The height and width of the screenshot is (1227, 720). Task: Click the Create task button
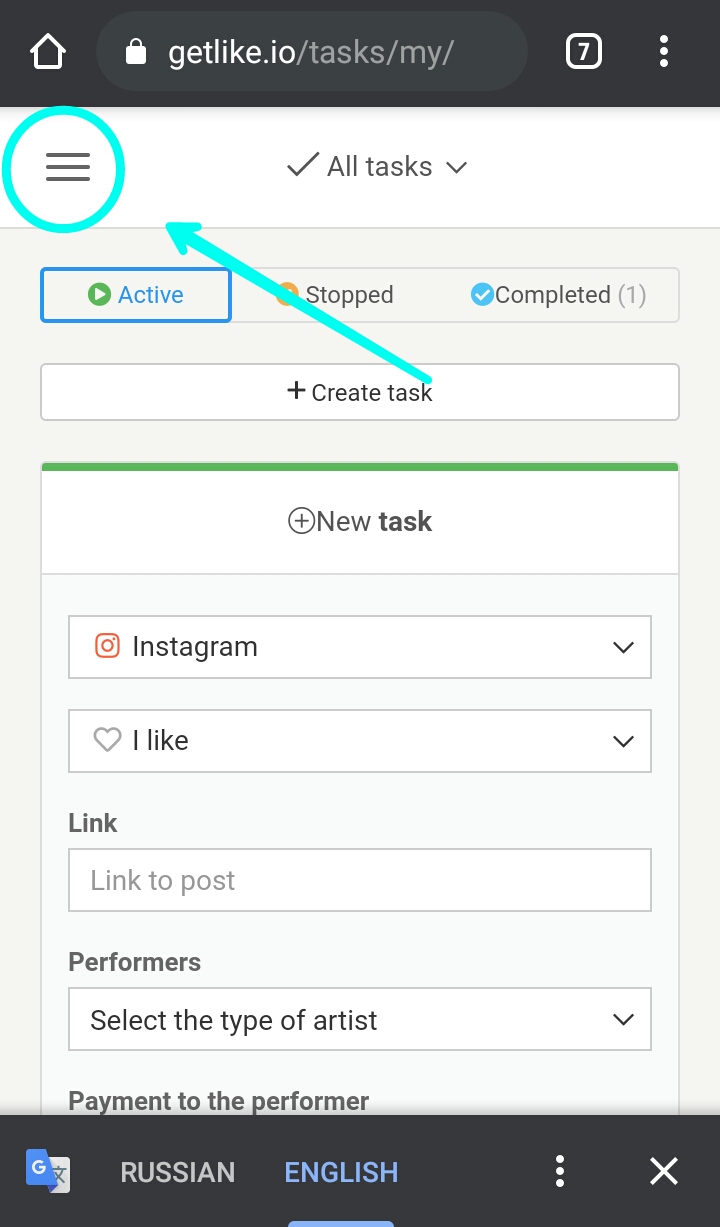[360, 392]
